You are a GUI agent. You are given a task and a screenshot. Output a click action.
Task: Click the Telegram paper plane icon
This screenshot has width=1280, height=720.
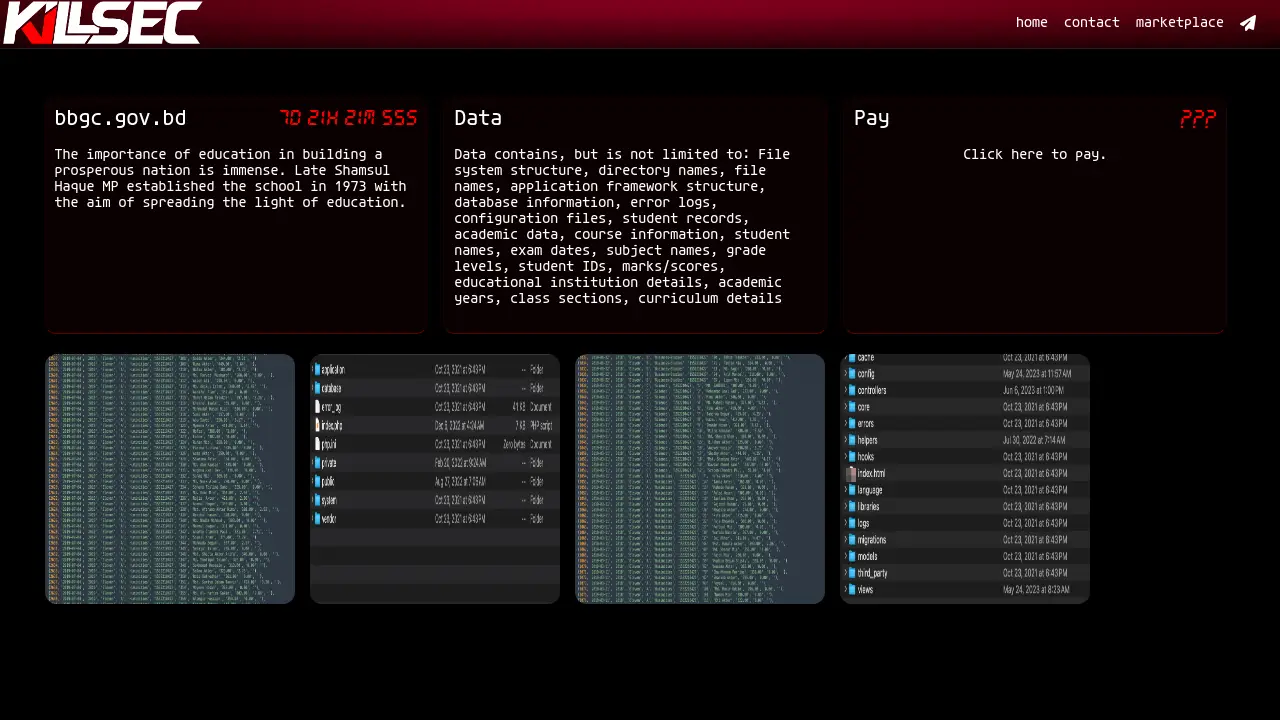pos(1248,23)
